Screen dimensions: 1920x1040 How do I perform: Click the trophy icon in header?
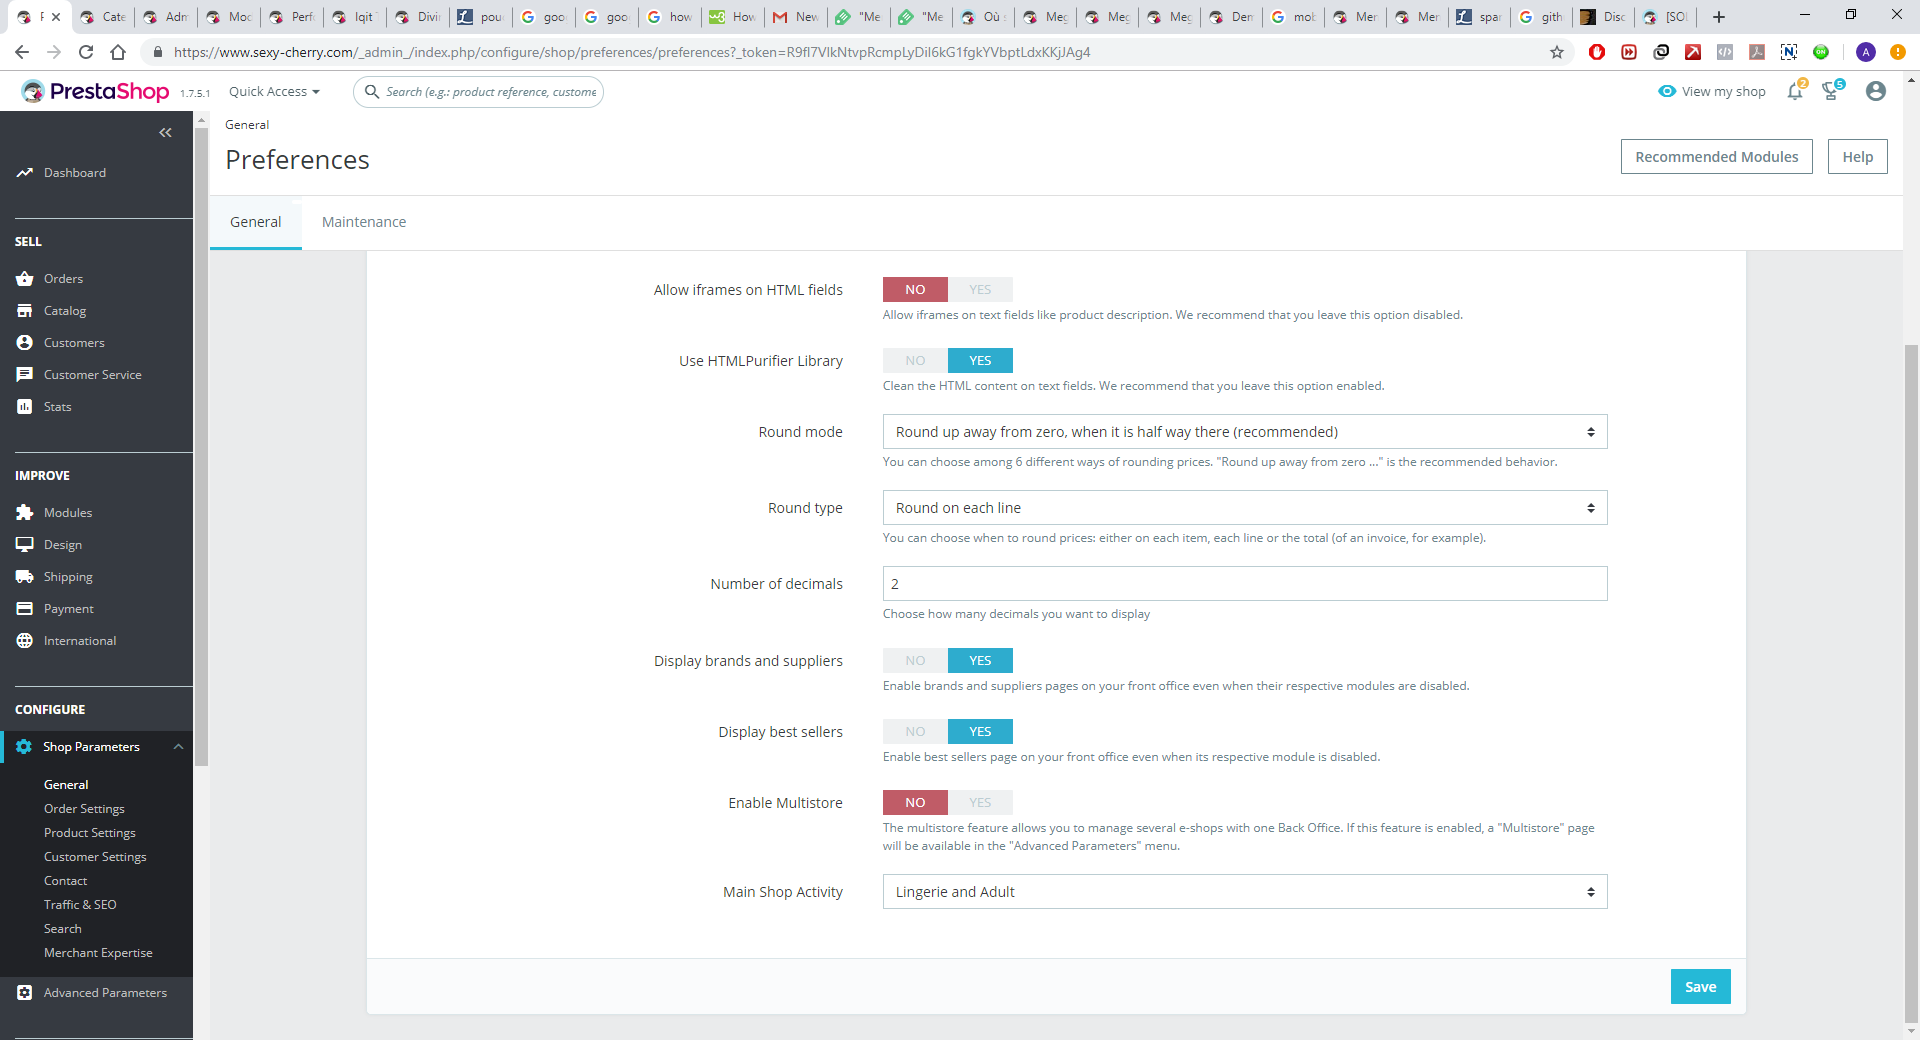[x=1831, y=91]
